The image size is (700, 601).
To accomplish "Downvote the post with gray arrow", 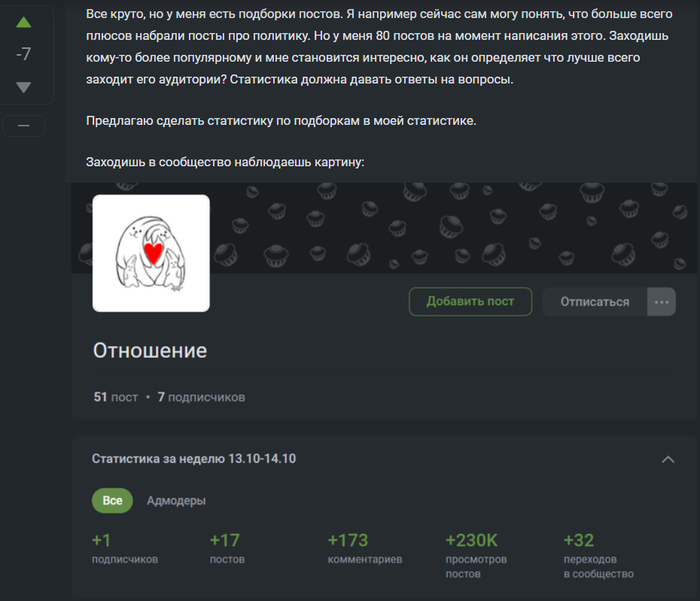I will point(23,87).
